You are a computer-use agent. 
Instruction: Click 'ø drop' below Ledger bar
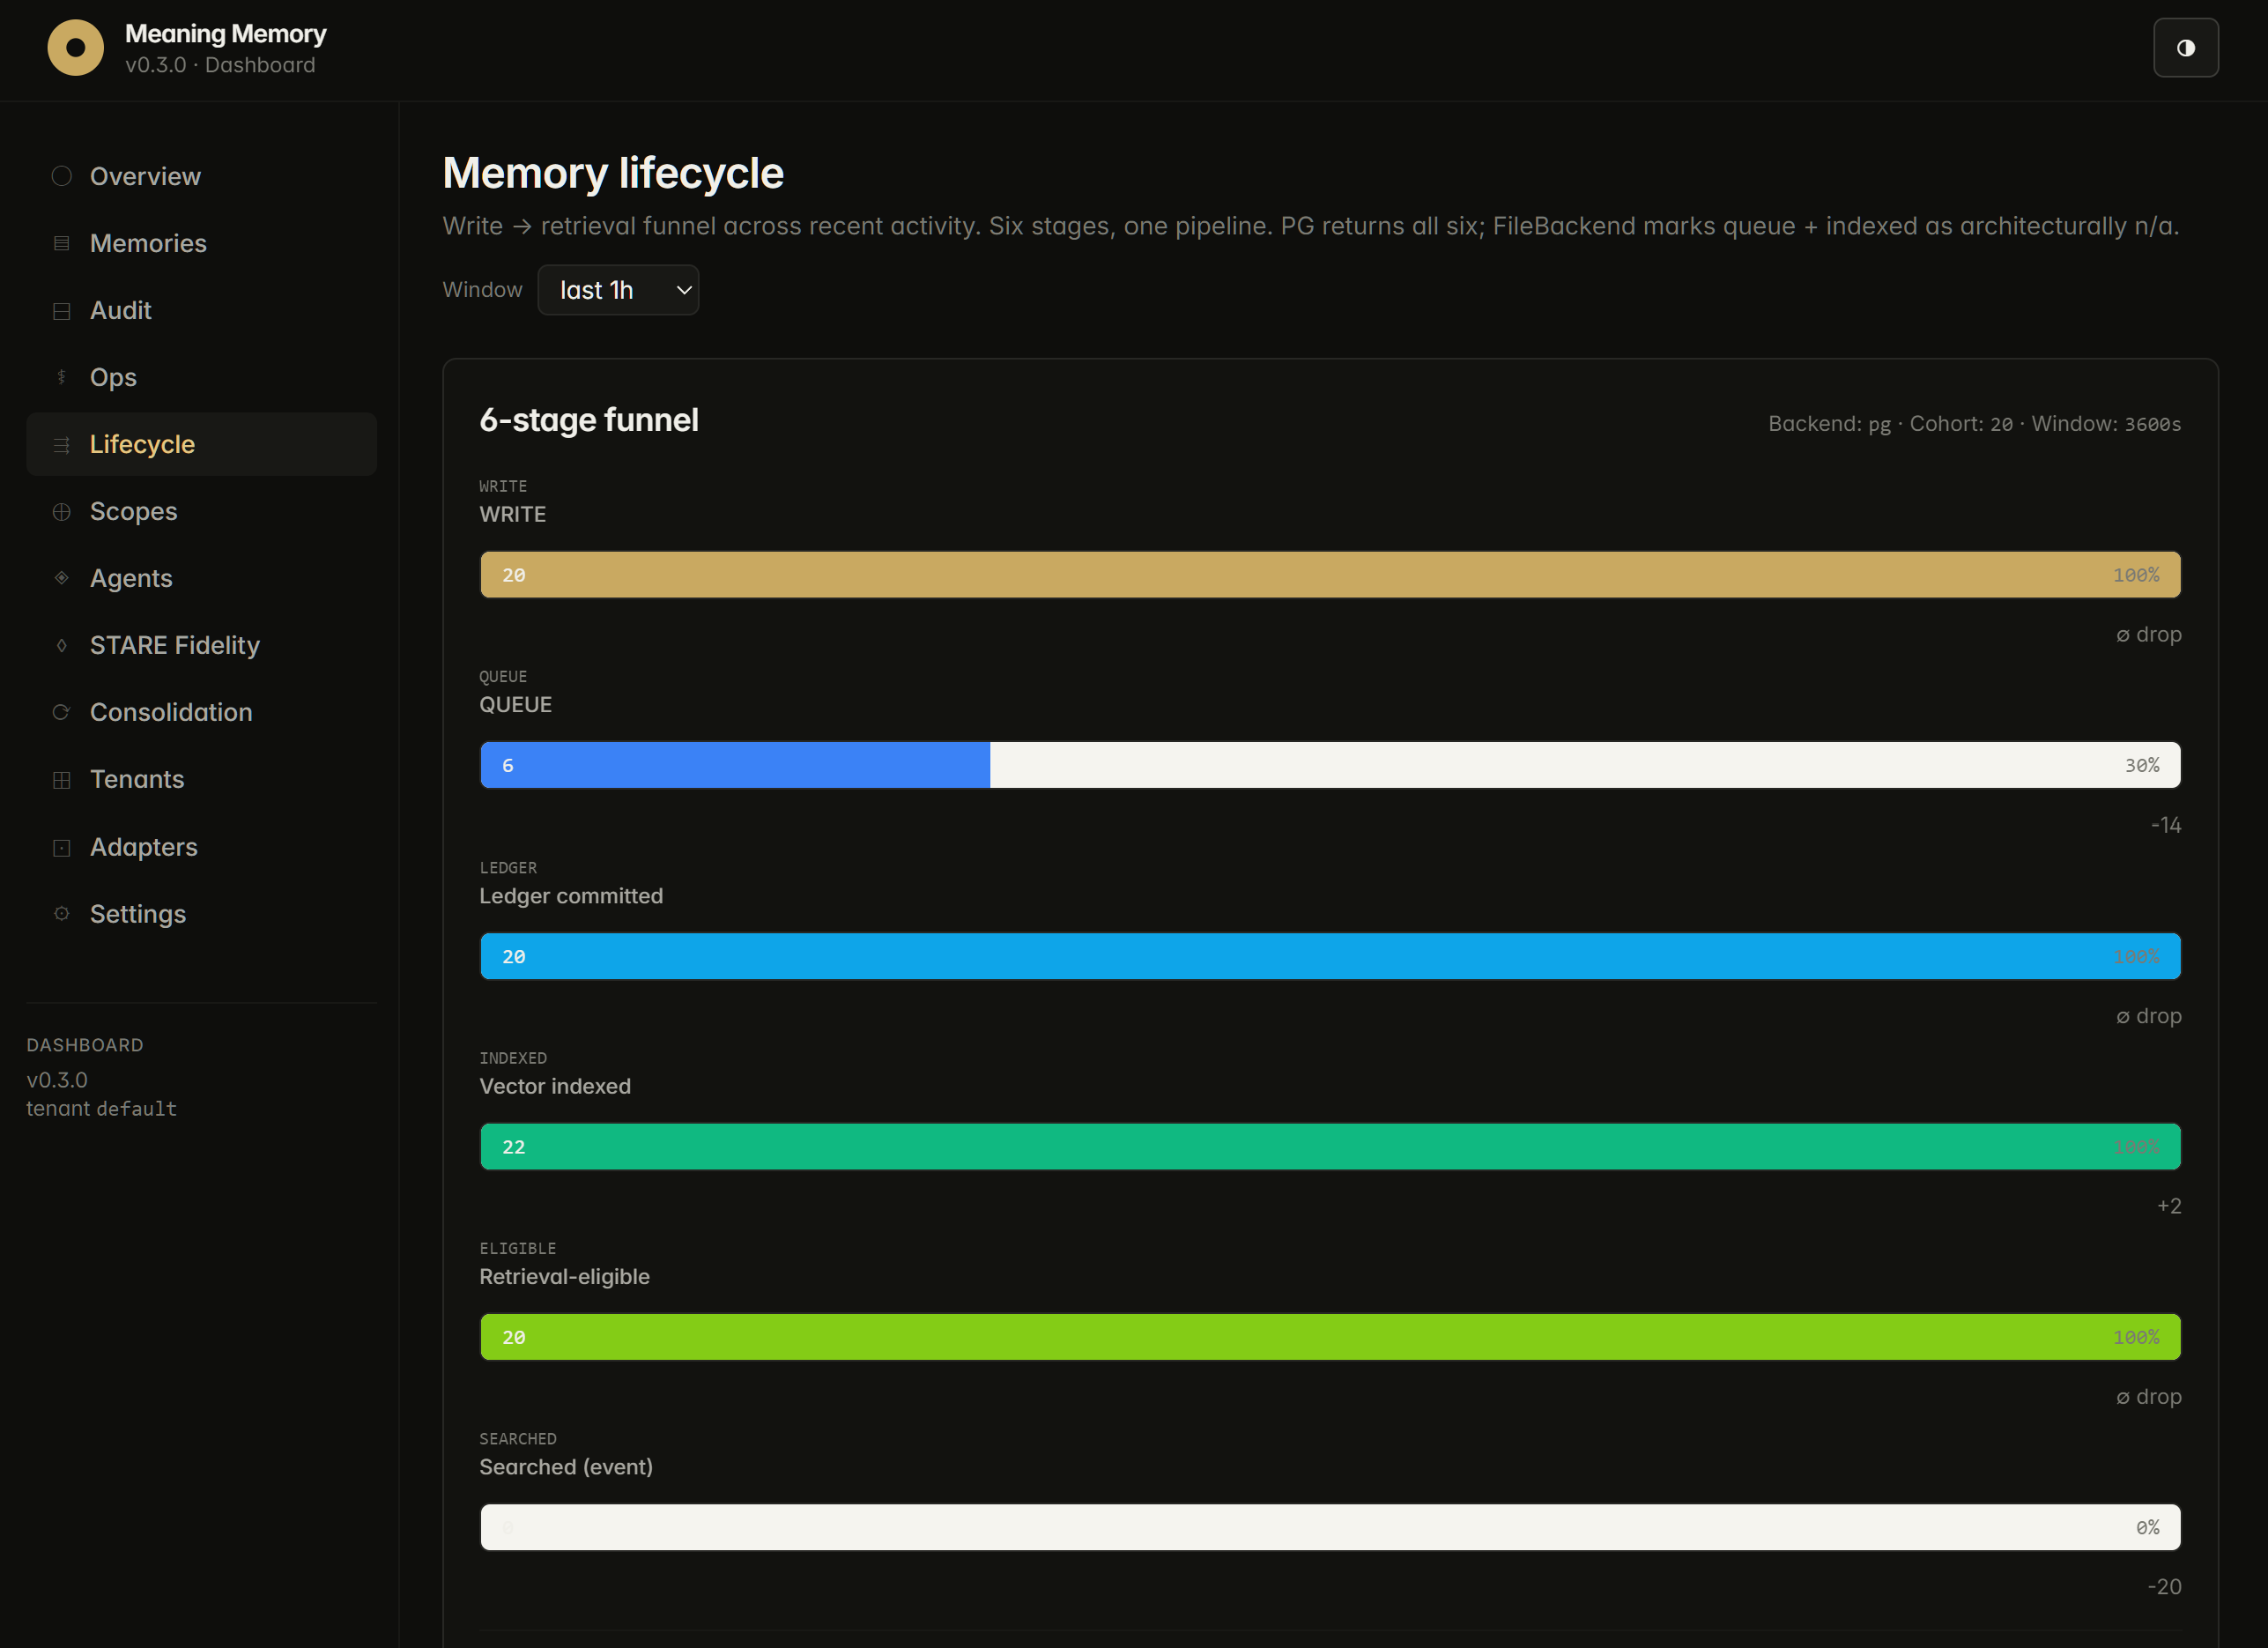[x=2149, y=1016]
